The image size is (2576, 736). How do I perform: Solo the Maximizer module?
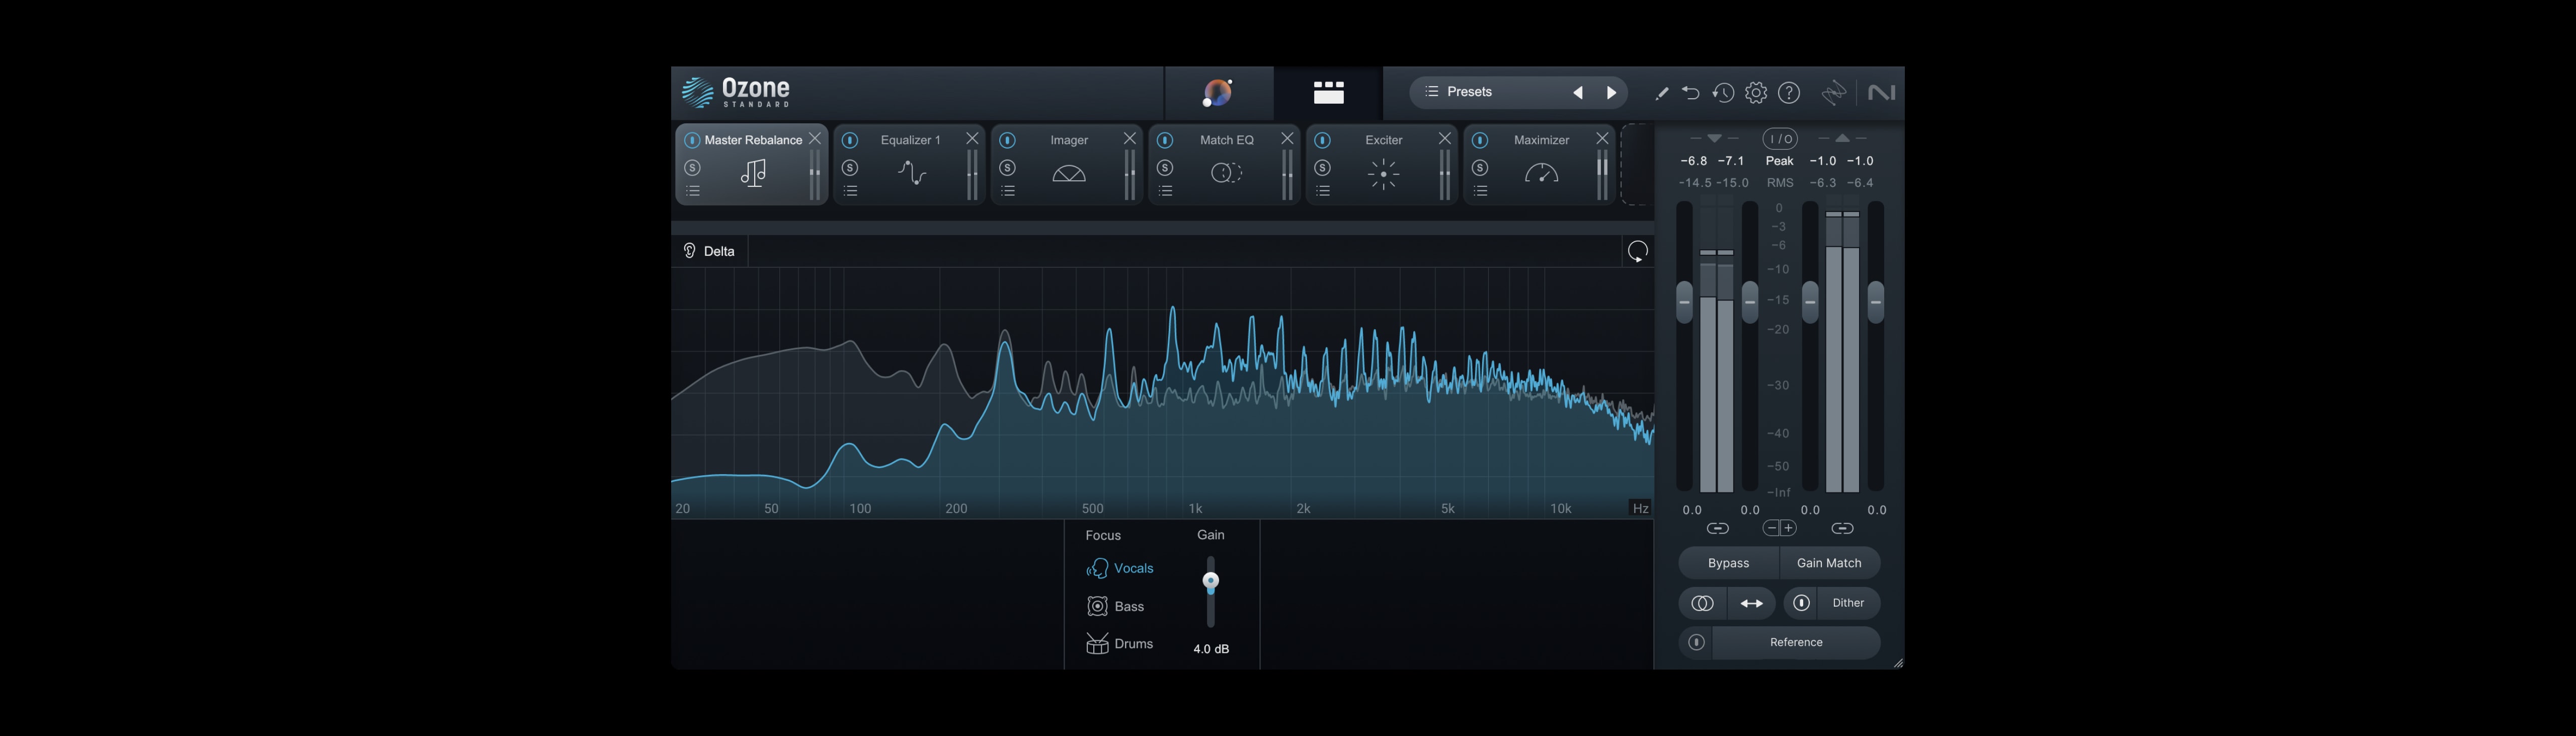click(x=1480, y=167)
